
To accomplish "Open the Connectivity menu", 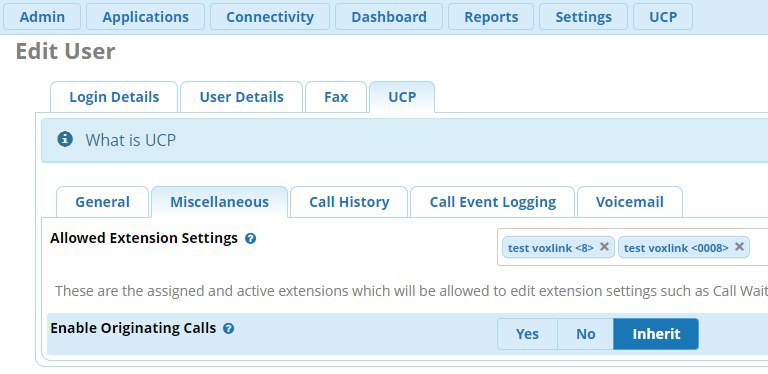I will [270, 17].
